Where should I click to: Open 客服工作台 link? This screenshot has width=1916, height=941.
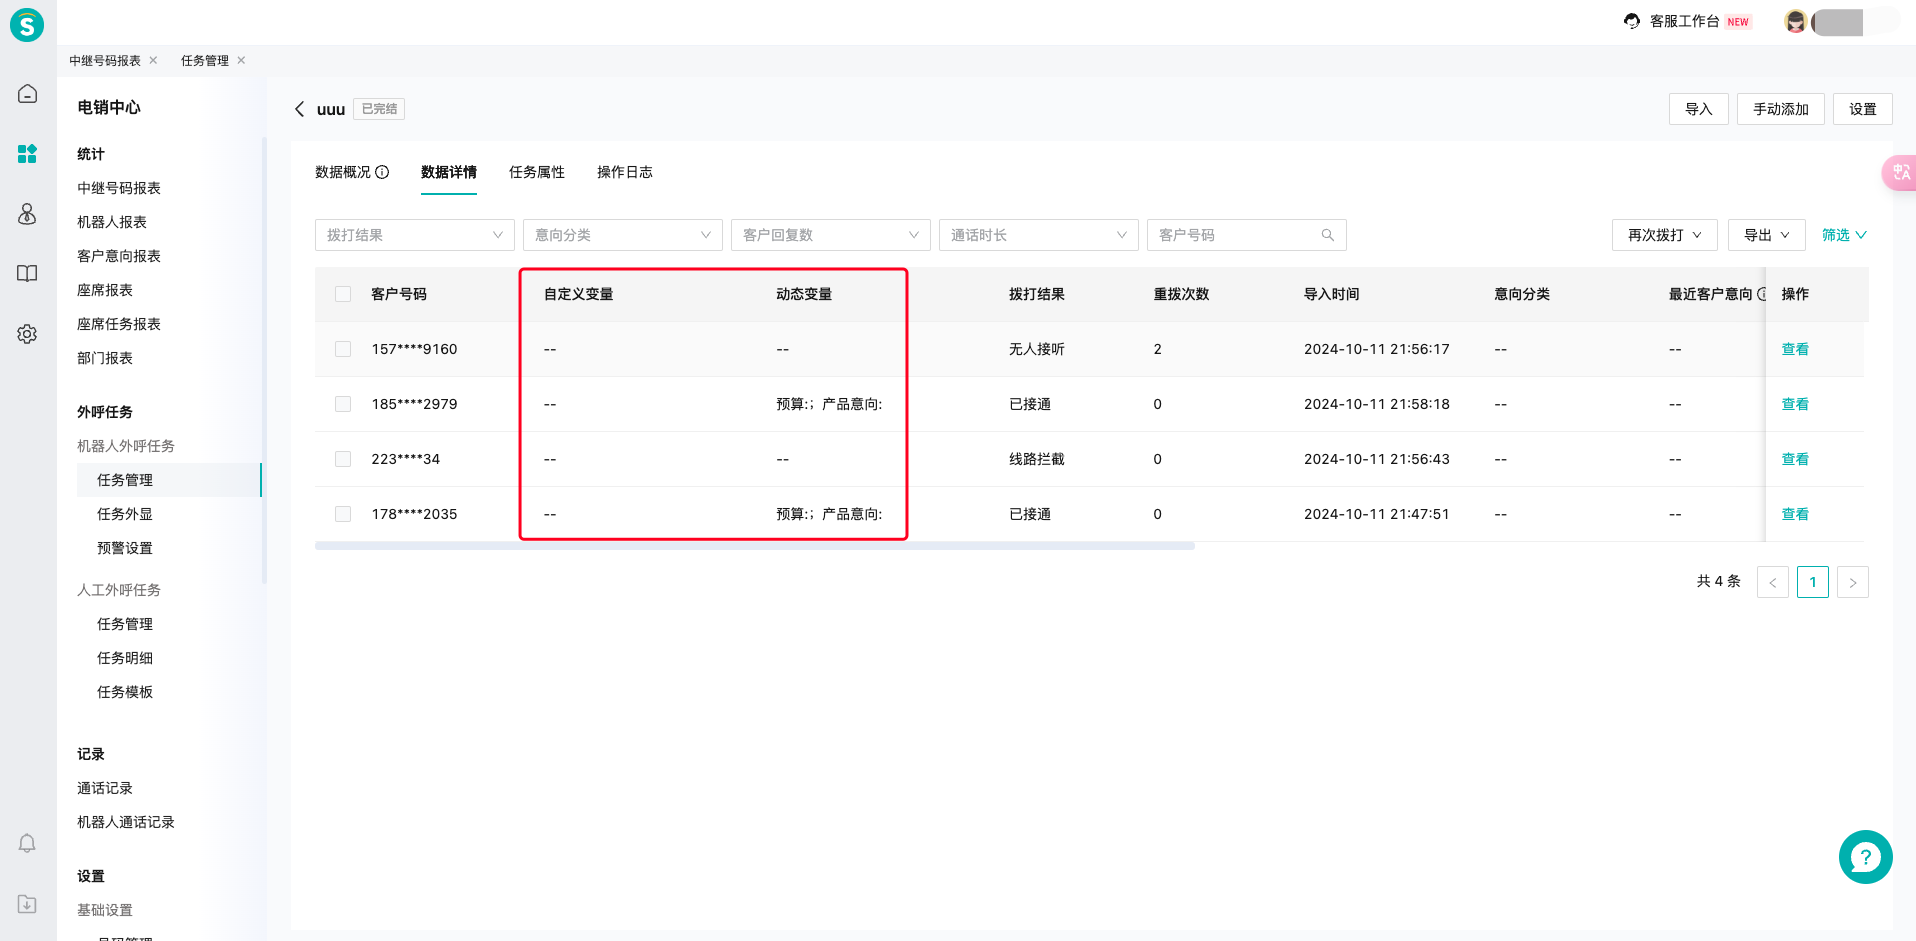tap(1685, 21)
